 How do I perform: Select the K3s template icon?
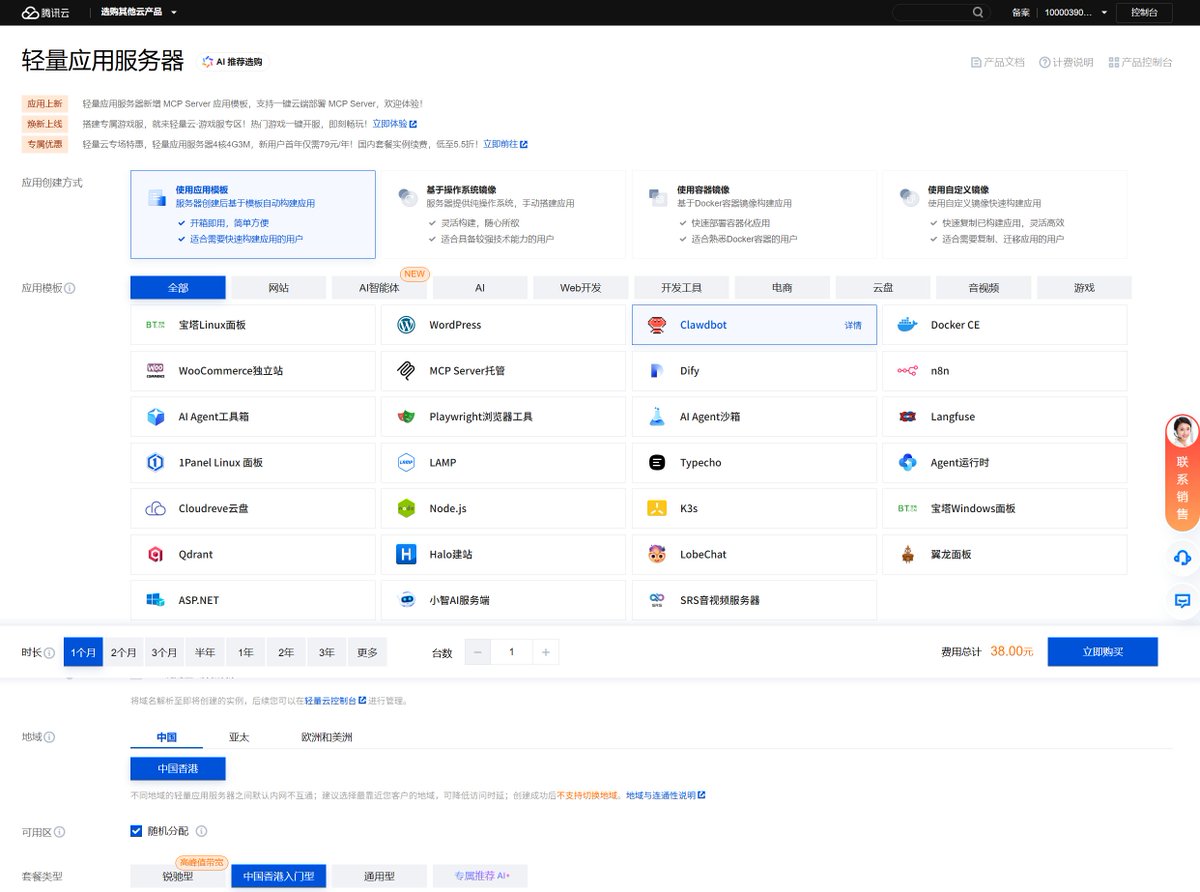(657, 509)
